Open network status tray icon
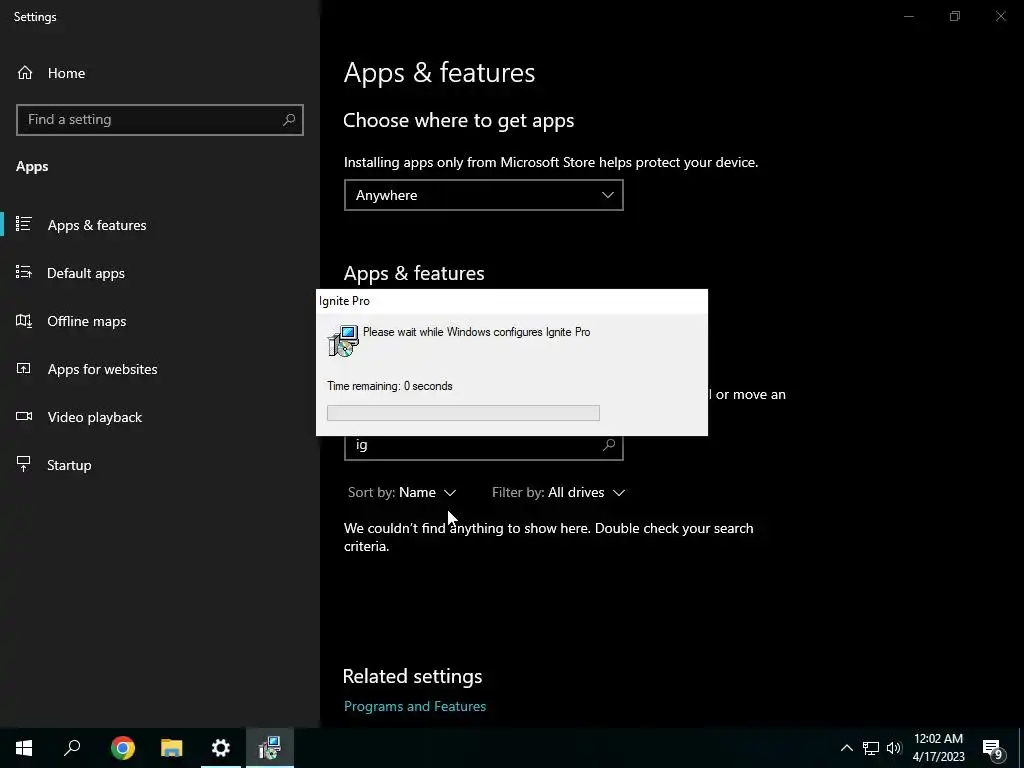 point(871,748)
